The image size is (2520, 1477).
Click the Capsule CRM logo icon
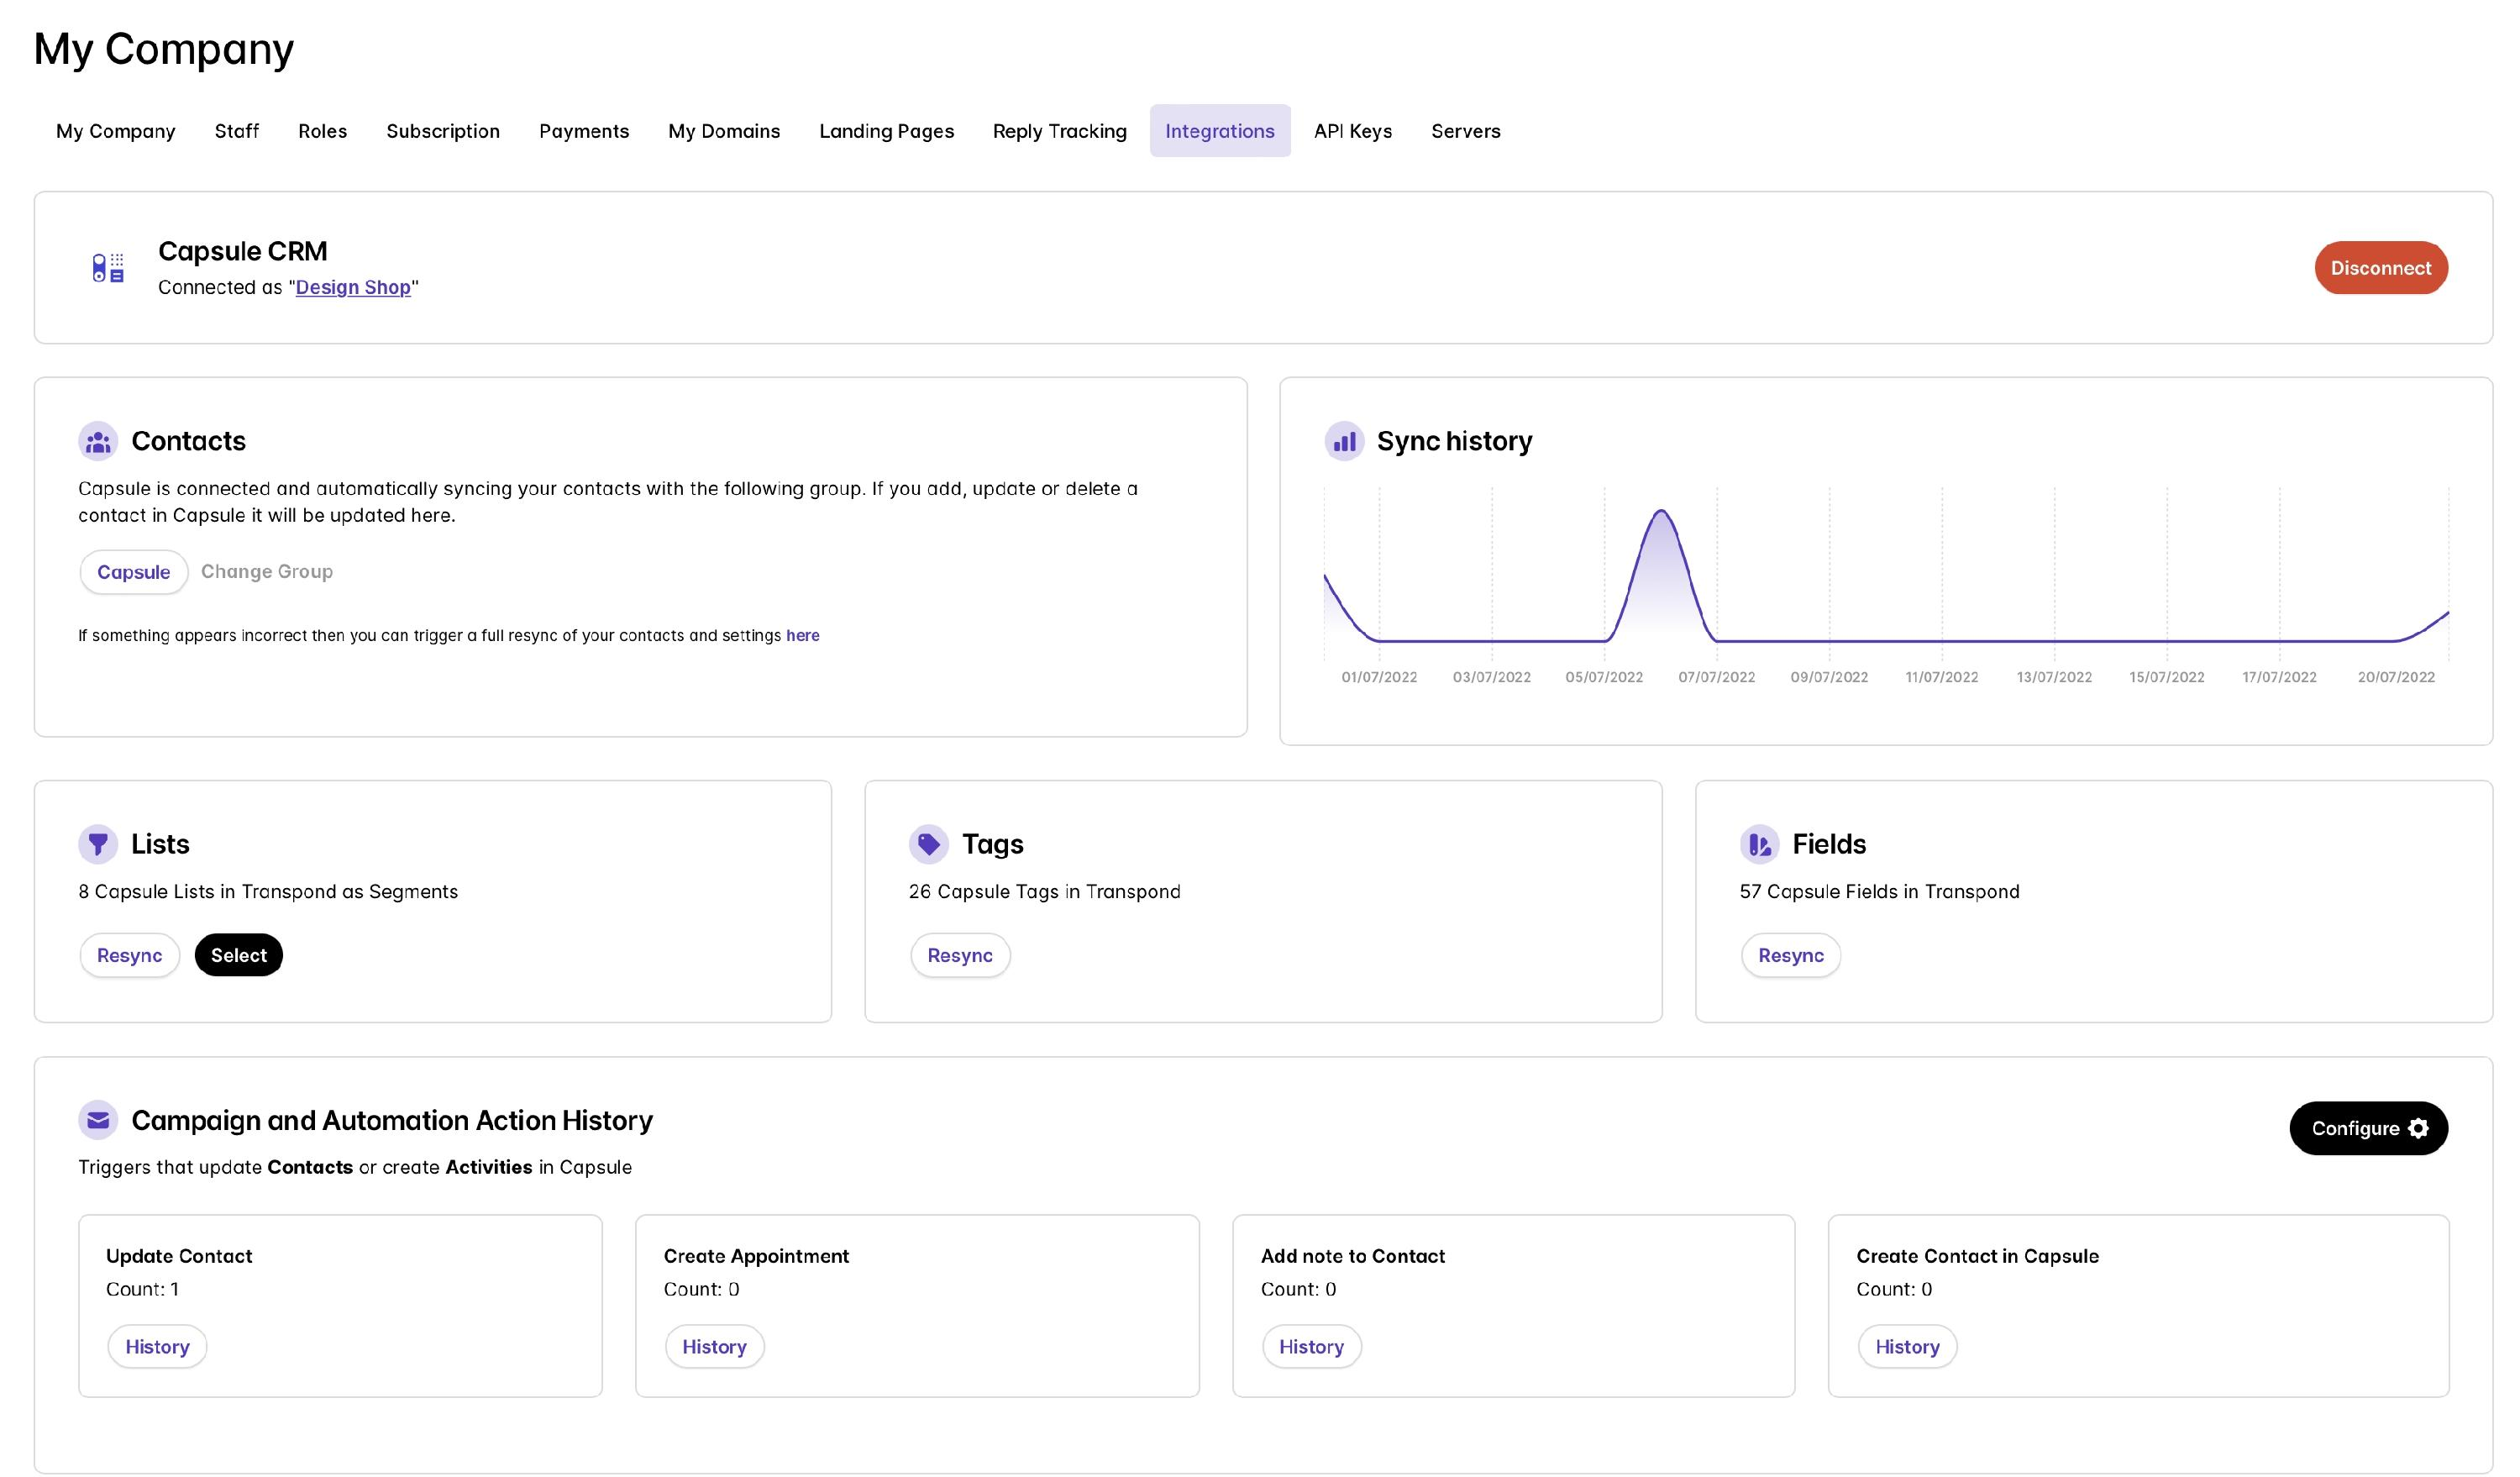coord(108,268)
